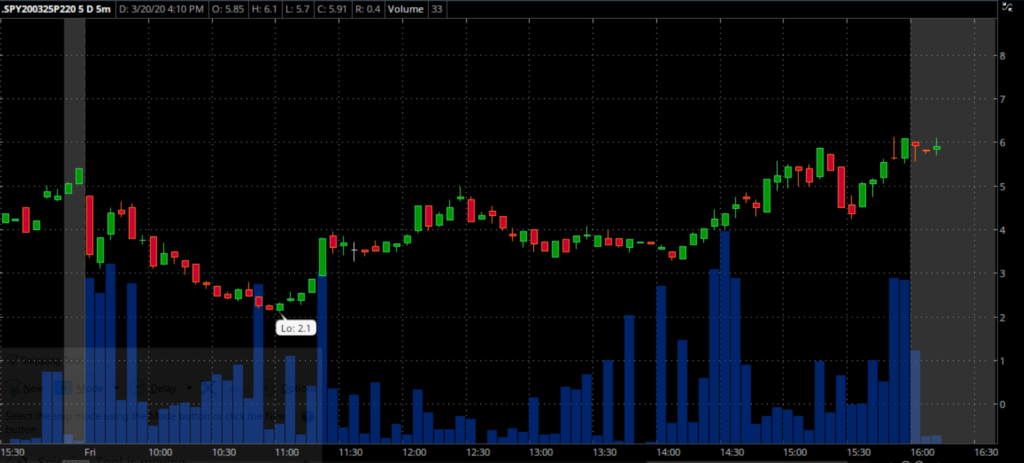The width and height of the screenshot is (1024, 463).
Task: Select the Volume study label
Action: click(x=405, y=9)
